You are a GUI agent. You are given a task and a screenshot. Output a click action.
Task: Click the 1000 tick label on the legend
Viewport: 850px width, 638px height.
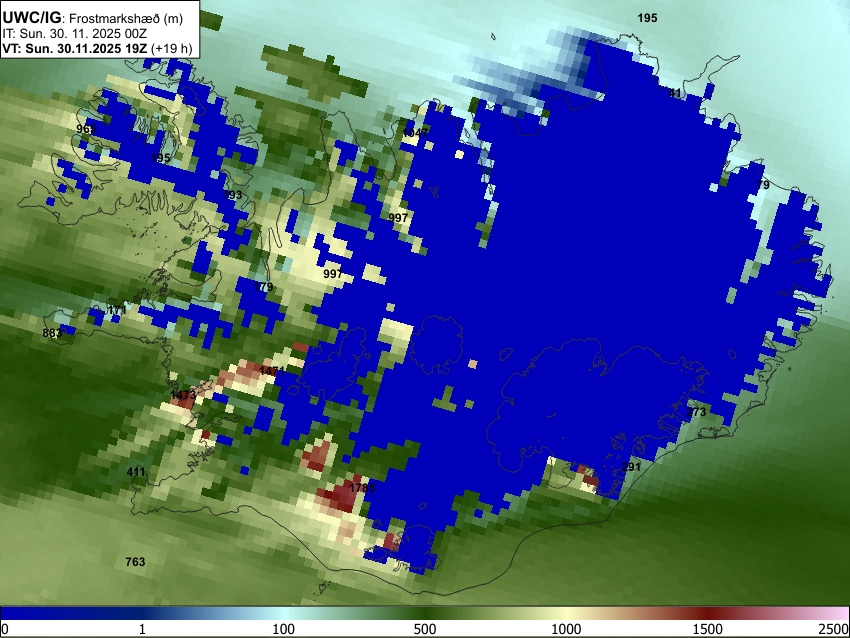pyautogui.click(x=566, y=629)
